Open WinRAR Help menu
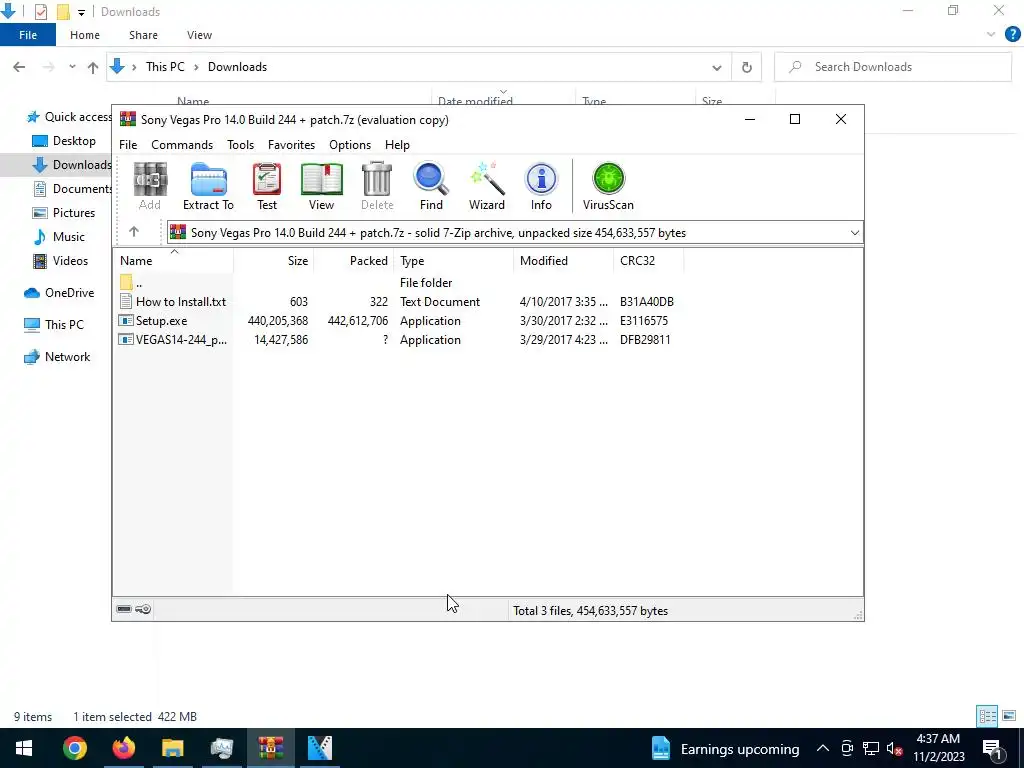The width and height of the screenshot is (1024, 768). tap(397, 145)
